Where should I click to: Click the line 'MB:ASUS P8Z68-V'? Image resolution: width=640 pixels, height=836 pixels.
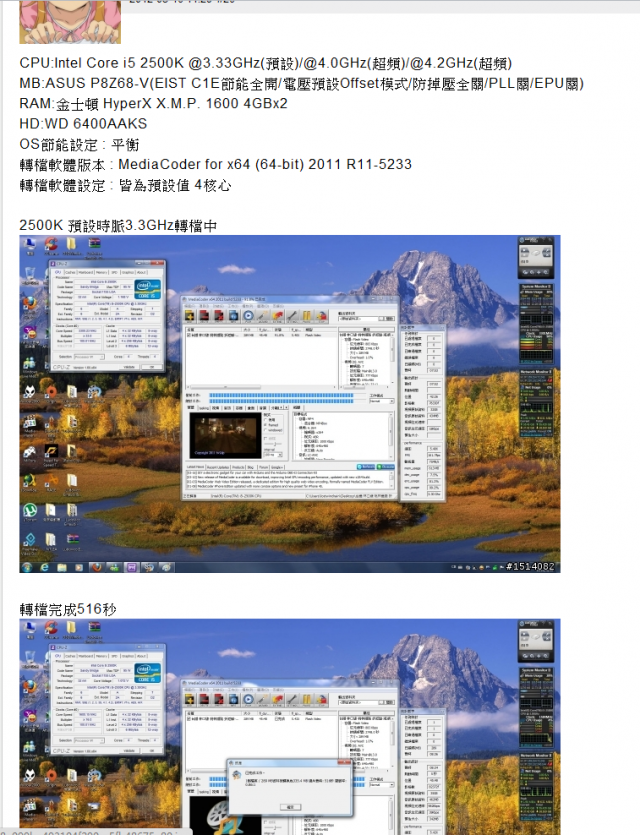tap(302, 84)
